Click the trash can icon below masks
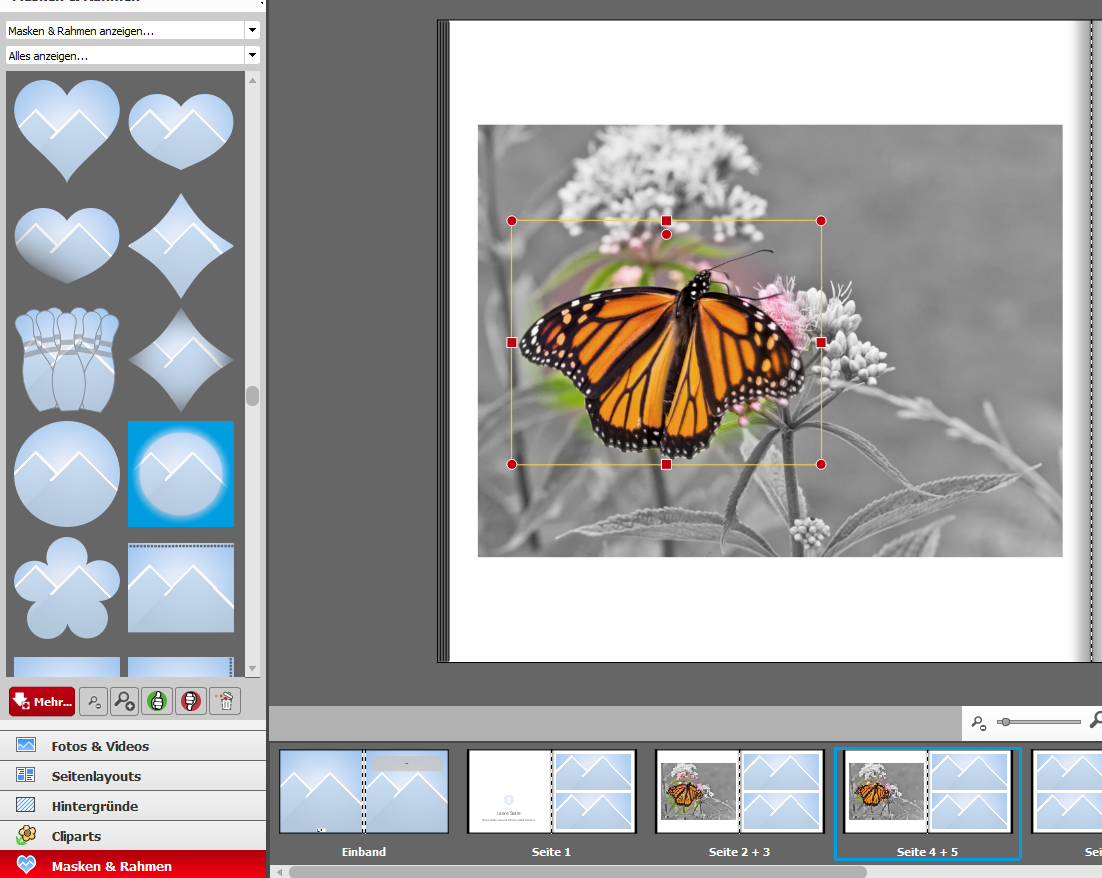The height and width of the screenshot is (878, 1102). (x=224, y=701)
